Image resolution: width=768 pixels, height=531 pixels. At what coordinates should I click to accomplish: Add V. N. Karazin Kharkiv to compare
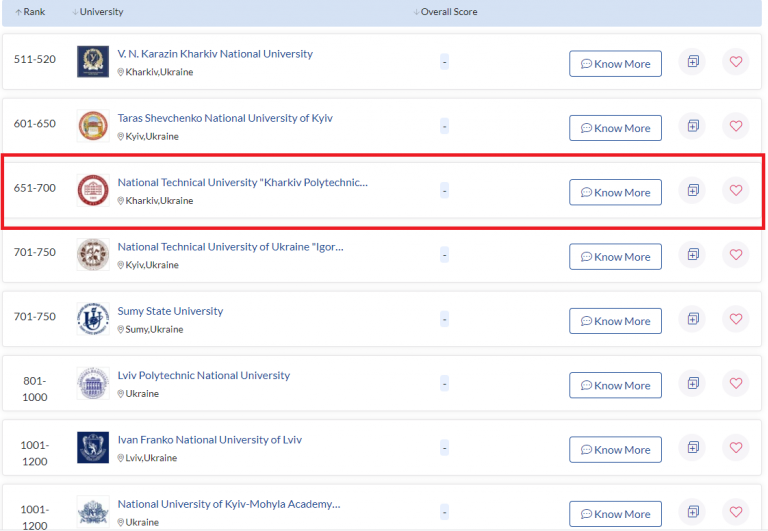(693, 62)
